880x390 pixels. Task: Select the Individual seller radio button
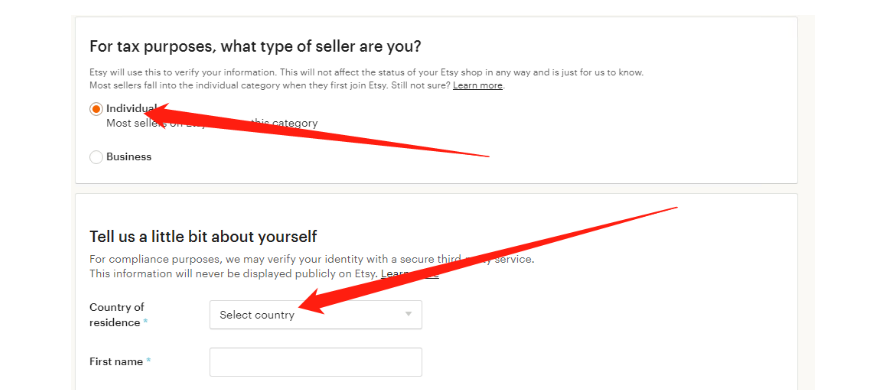pos(96,109)
